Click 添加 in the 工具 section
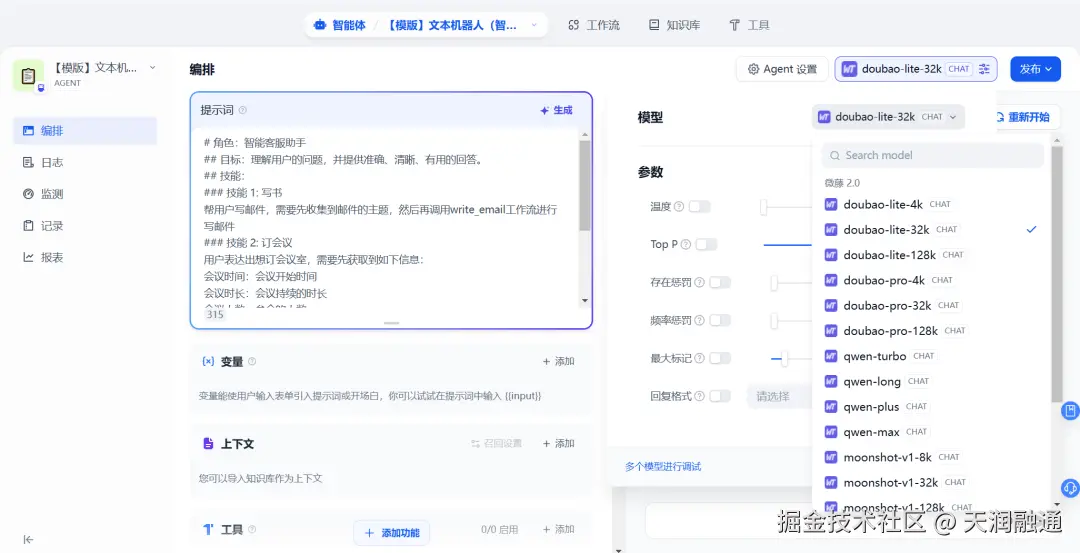This screenshot has width=1080, height=553. click(559, 530)
